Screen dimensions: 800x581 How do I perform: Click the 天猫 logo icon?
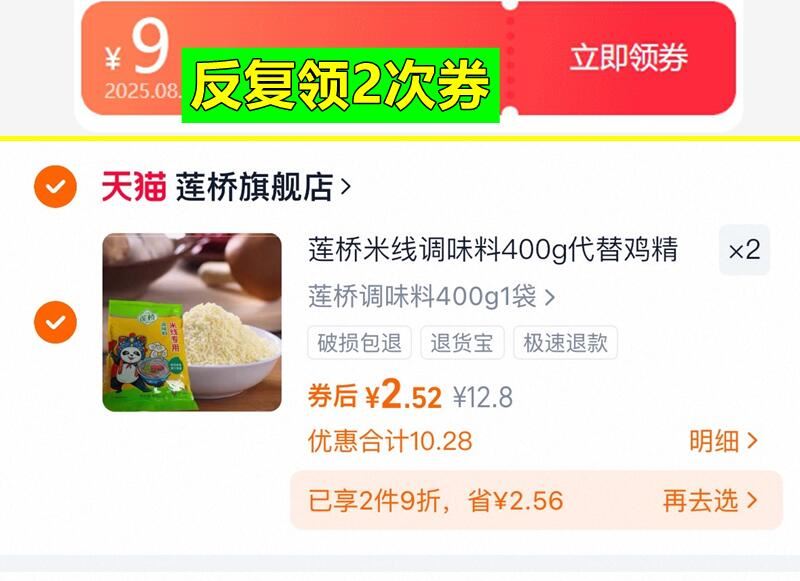[x=134, y=187]
